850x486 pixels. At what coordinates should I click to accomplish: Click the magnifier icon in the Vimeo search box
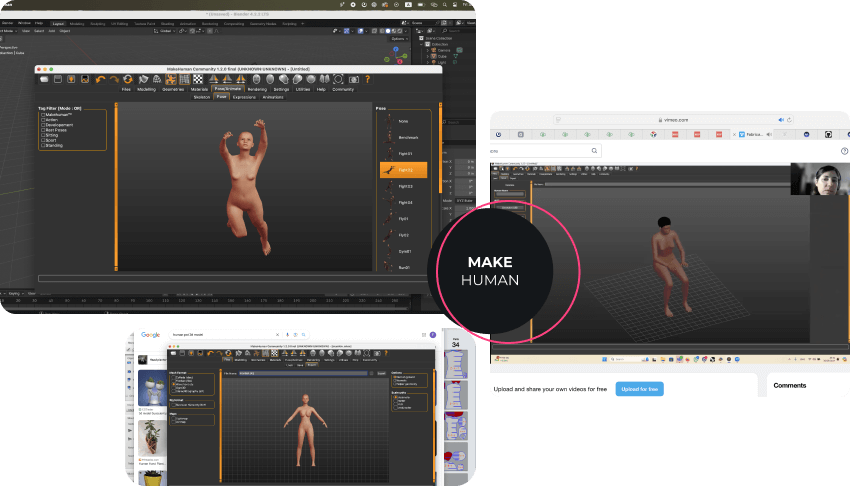click(595, 151)
